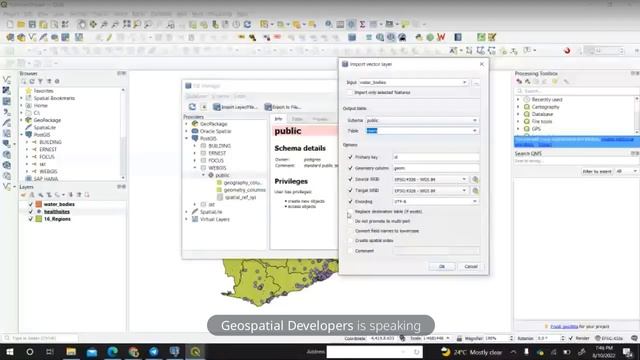Open Microsoft Edge from the taskbar
640x360 pixels.
(x=113, y=351)
